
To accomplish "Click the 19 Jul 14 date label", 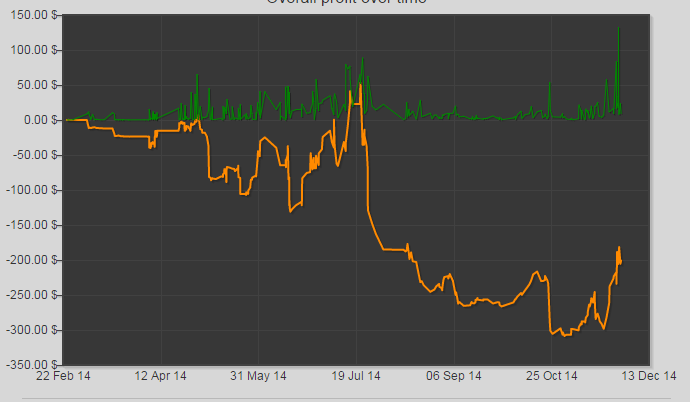I will click(x=356, y=376).
